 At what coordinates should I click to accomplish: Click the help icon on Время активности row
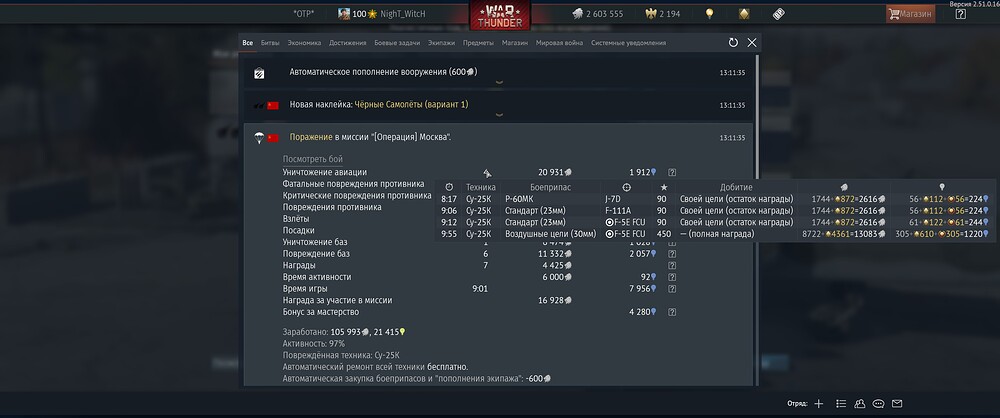pos(672,277)
